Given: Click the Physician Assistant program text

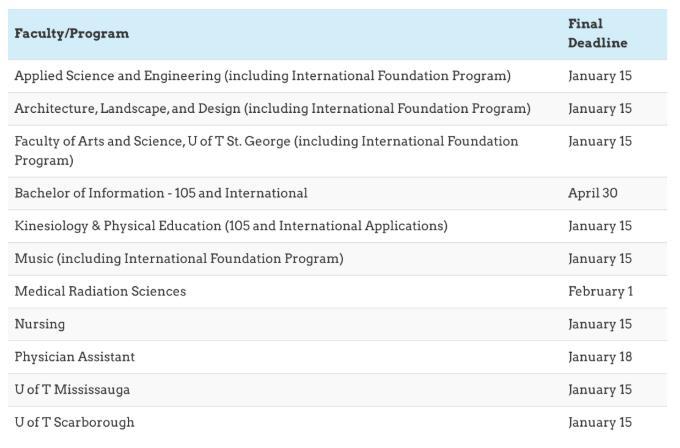Looking at the screenshot, I should pyautogui.click(x=75, y=357).
